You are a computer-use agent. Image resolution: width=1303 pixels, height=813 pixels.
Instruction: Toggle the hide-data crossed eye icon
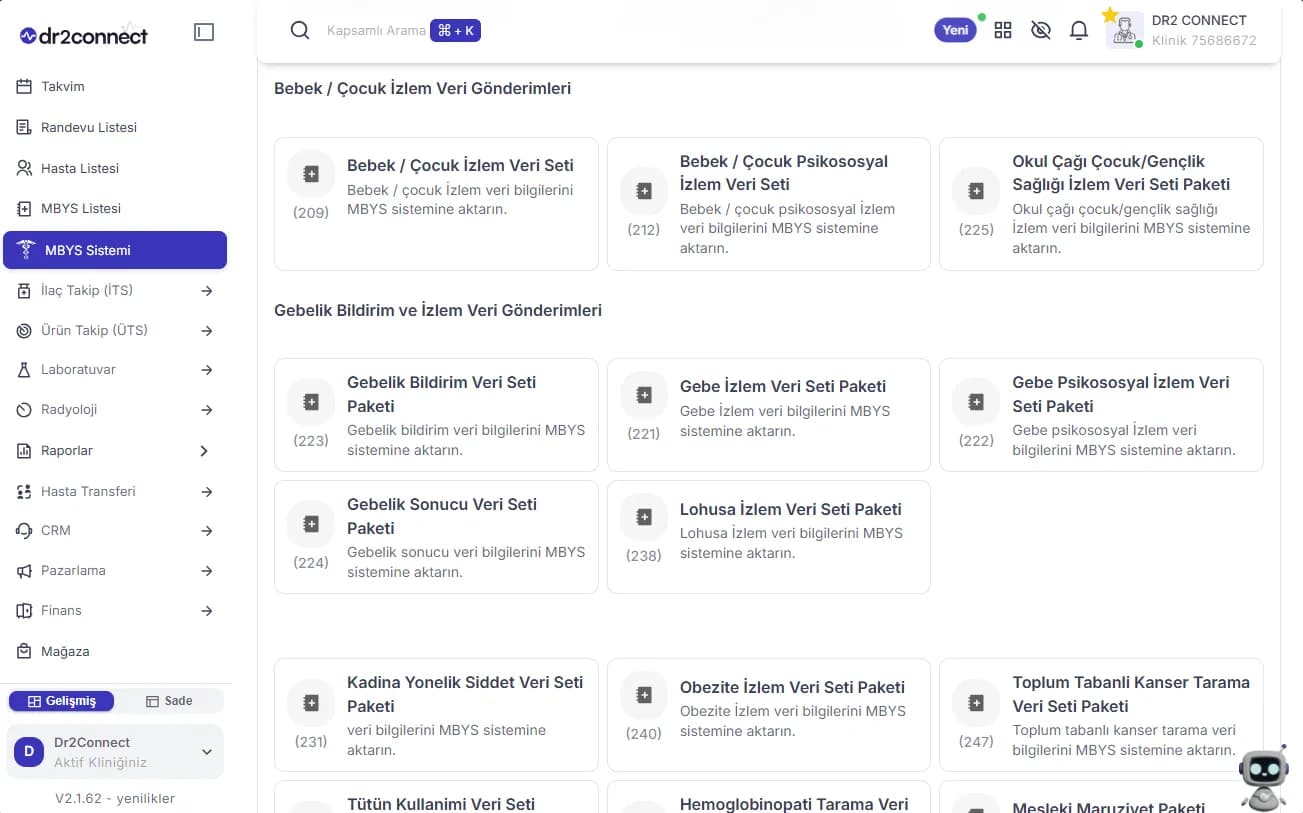[1040, 30]
